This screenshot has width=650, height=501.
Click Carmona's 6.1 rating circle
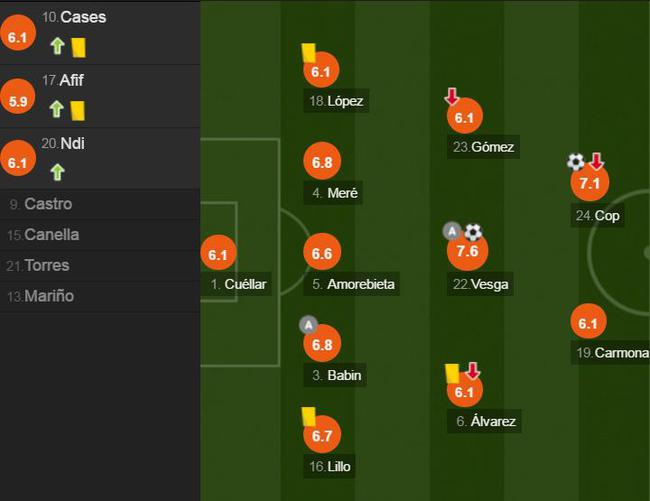pos(588,322)
